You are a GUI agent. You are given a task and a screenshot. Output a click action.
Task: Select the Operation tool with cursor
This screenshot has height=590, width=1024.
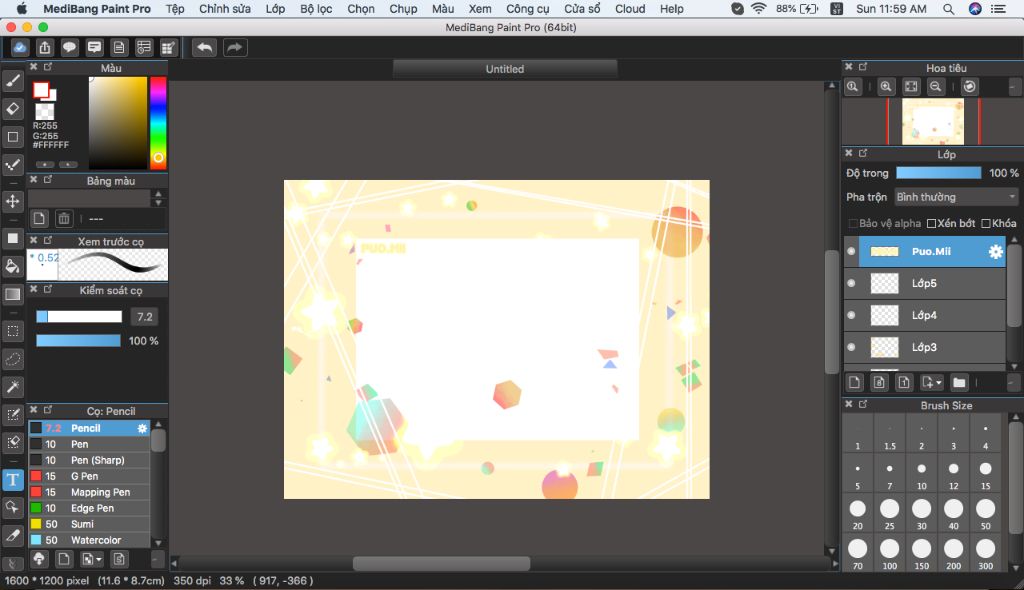[12, 508]
